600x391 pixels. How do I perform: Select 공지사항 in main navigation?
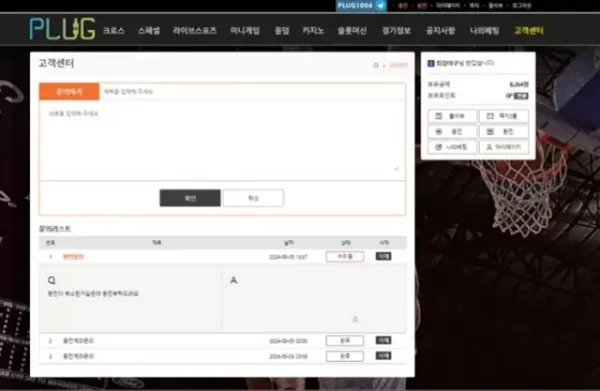pyautogui.click(x=440, y=31)
